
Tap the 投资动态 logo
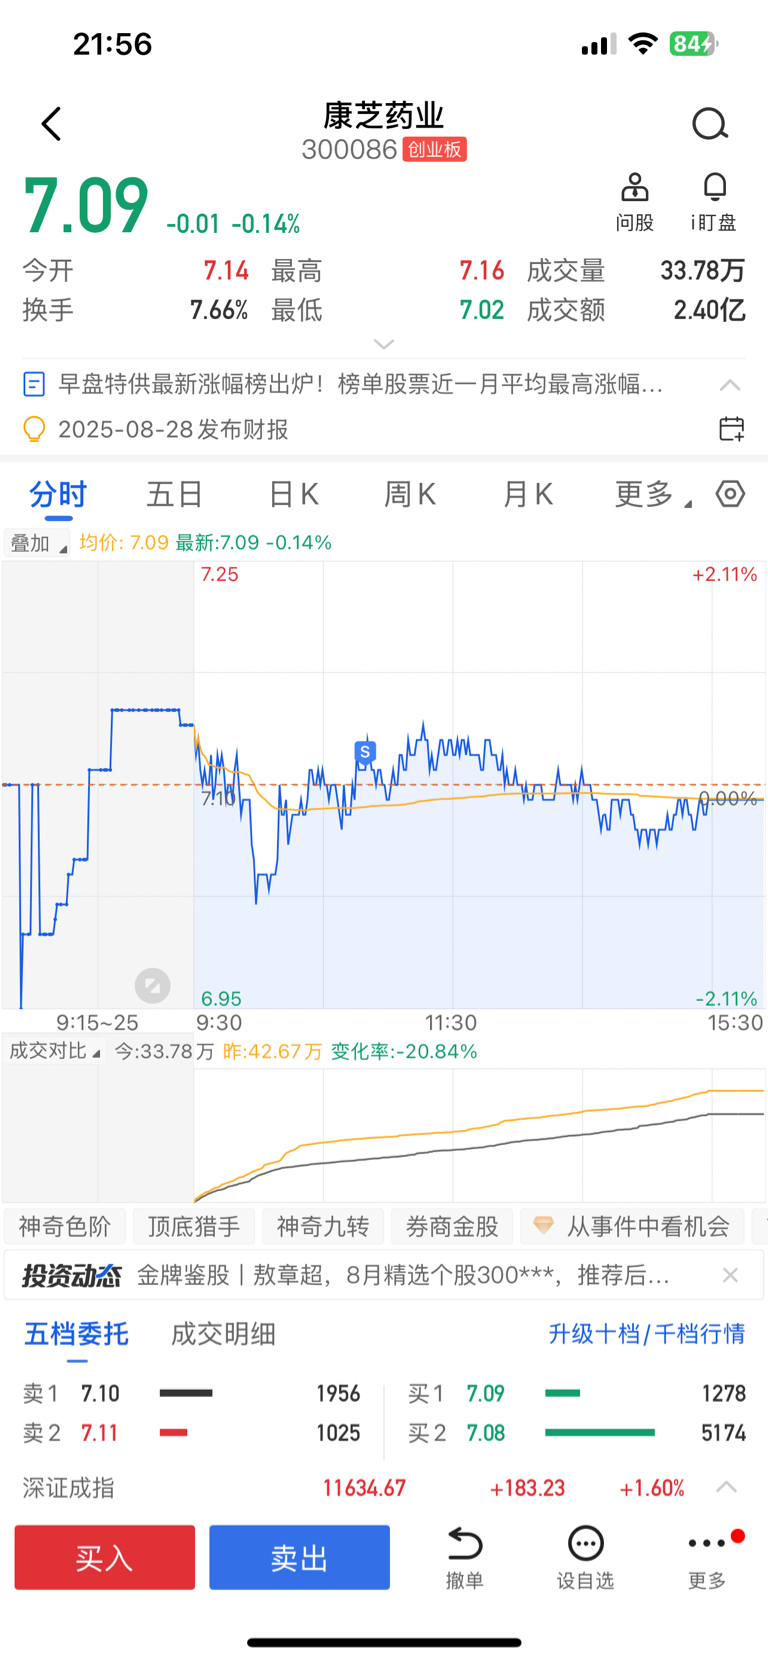[x=71, y=1276]
